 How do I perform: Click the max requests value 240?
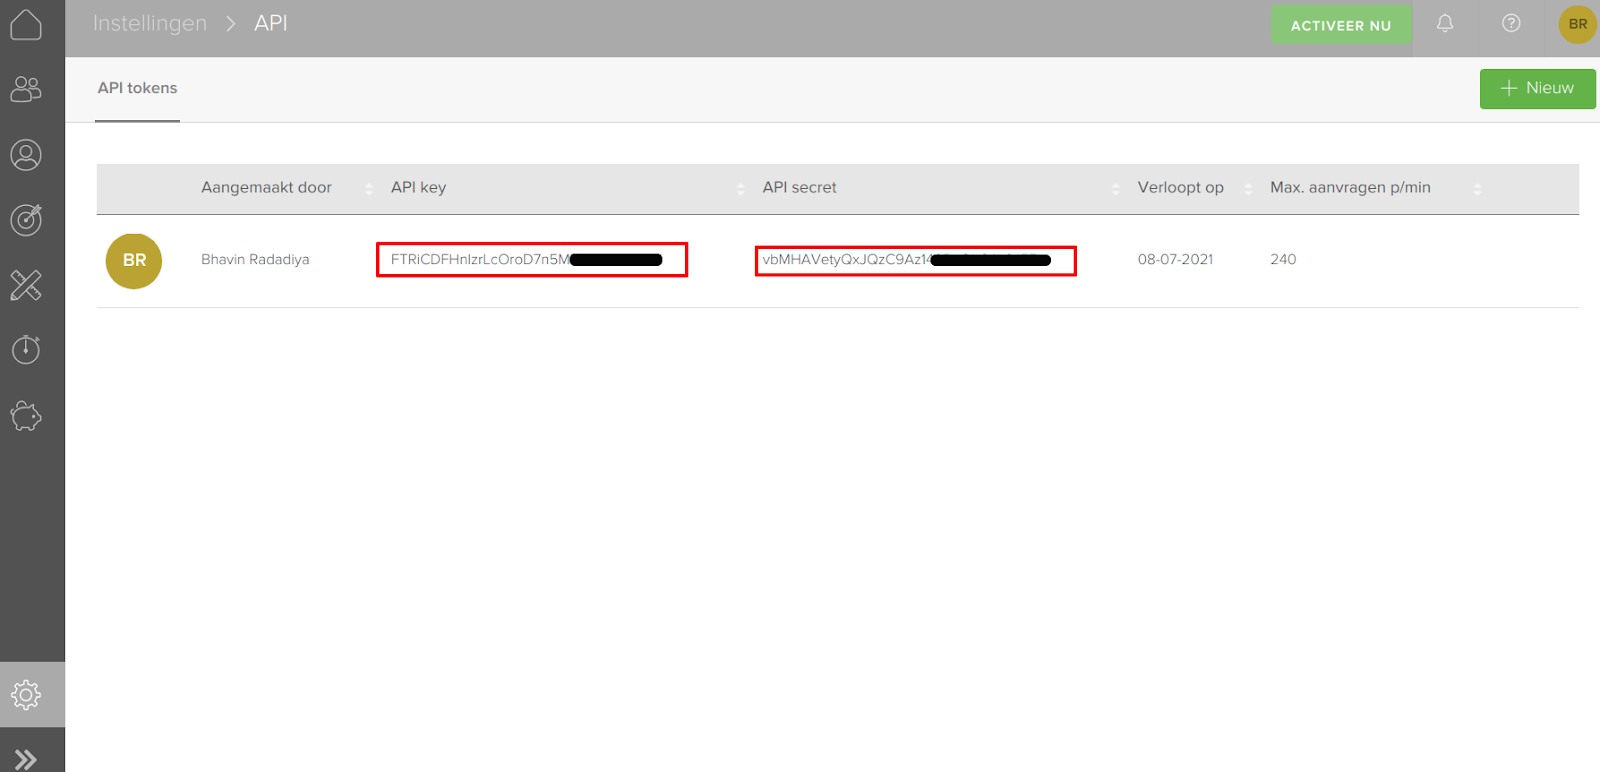1283,259
